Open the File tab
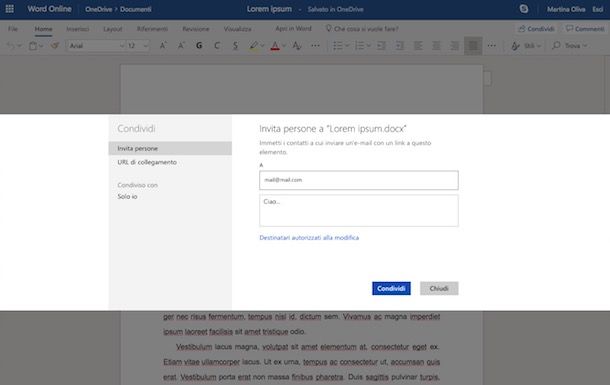This screenshot has height=385, width=610. pyautogui.click(x=13, y=29)
